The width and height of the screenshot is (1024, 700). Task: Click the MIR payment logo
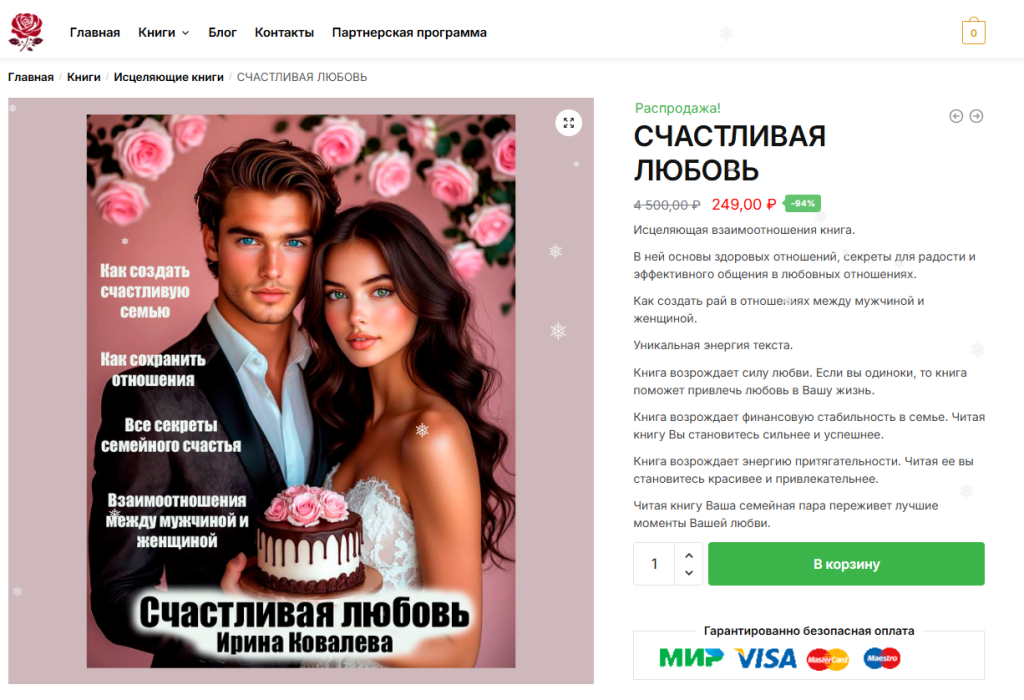pyautogui.click(x=691, y=658)
